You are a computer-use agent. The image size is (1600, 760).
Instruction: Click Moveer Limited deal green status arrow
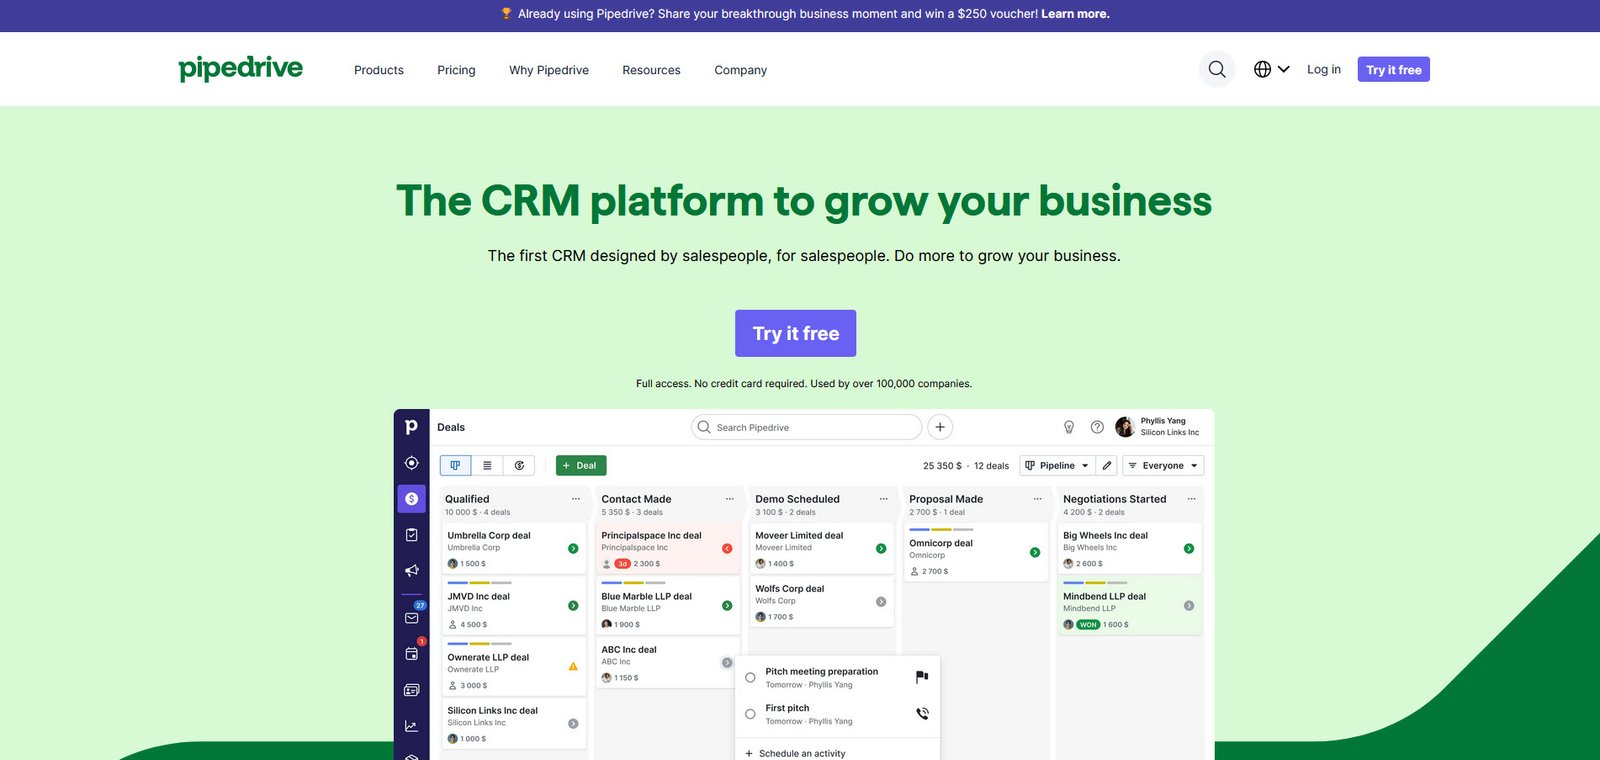pos(881,548)
